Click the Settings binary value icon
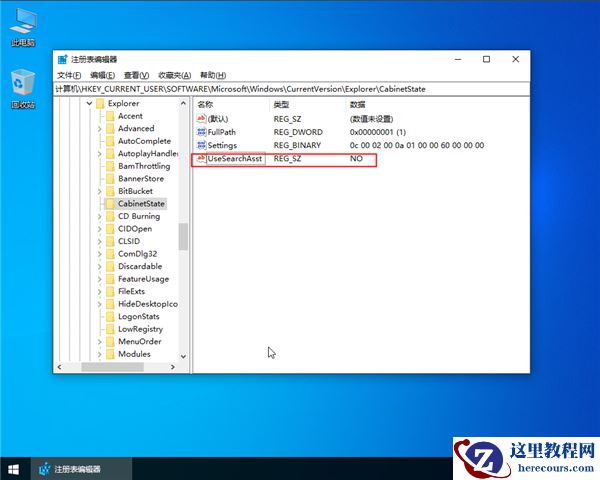This screenshot has height=480, width=600. click(x=201, y=145)
